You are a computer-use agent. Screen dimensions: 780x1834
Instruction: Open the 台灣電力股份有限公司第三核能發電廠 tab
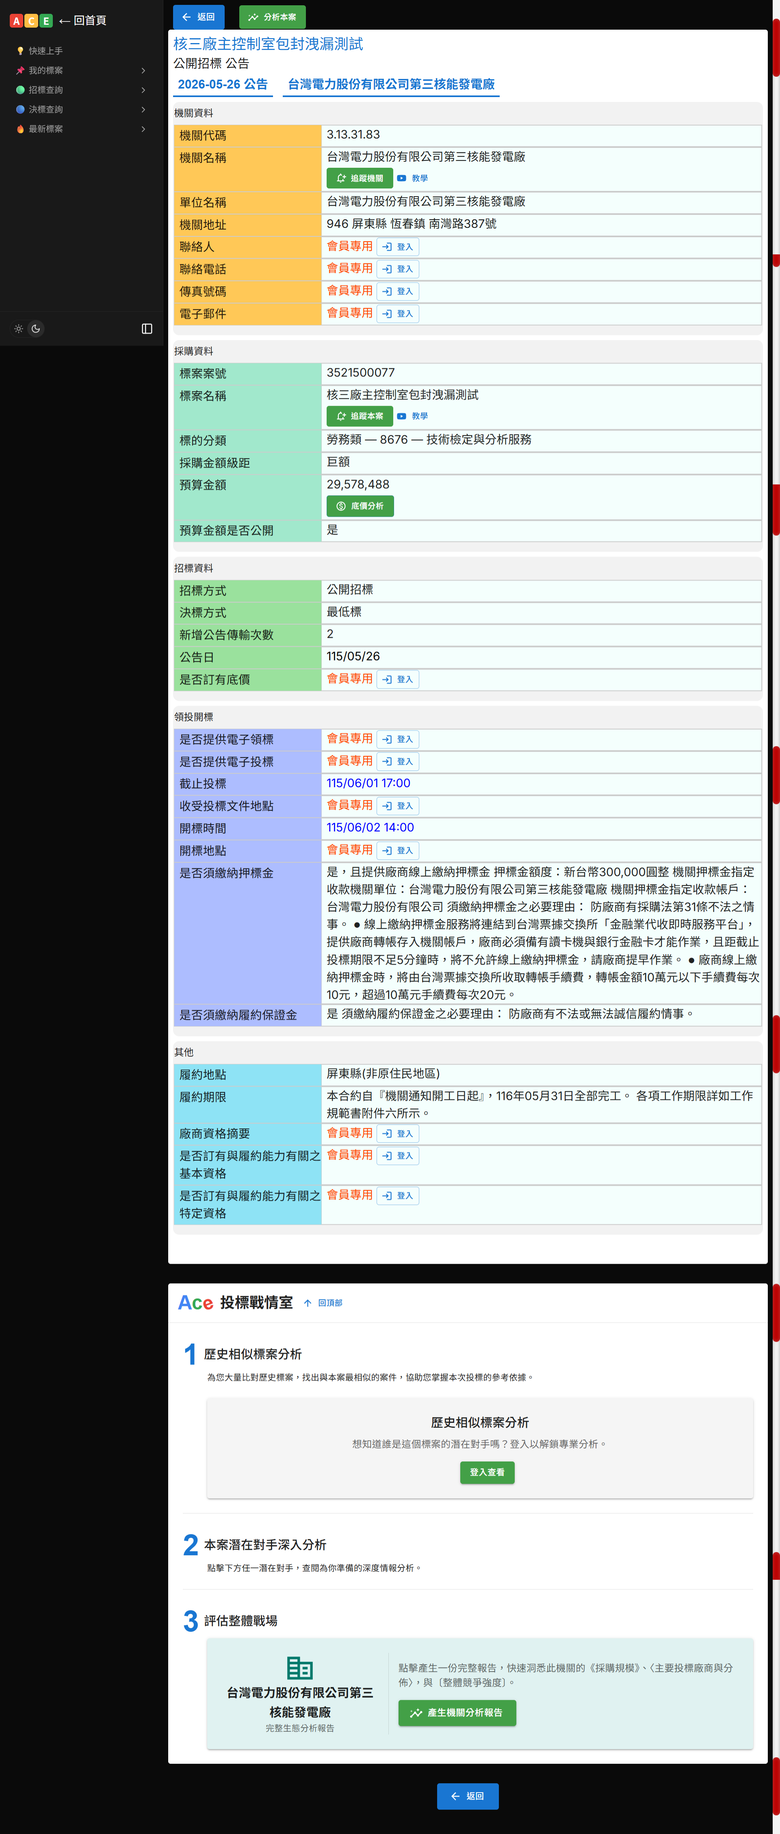tap(391, 85)
